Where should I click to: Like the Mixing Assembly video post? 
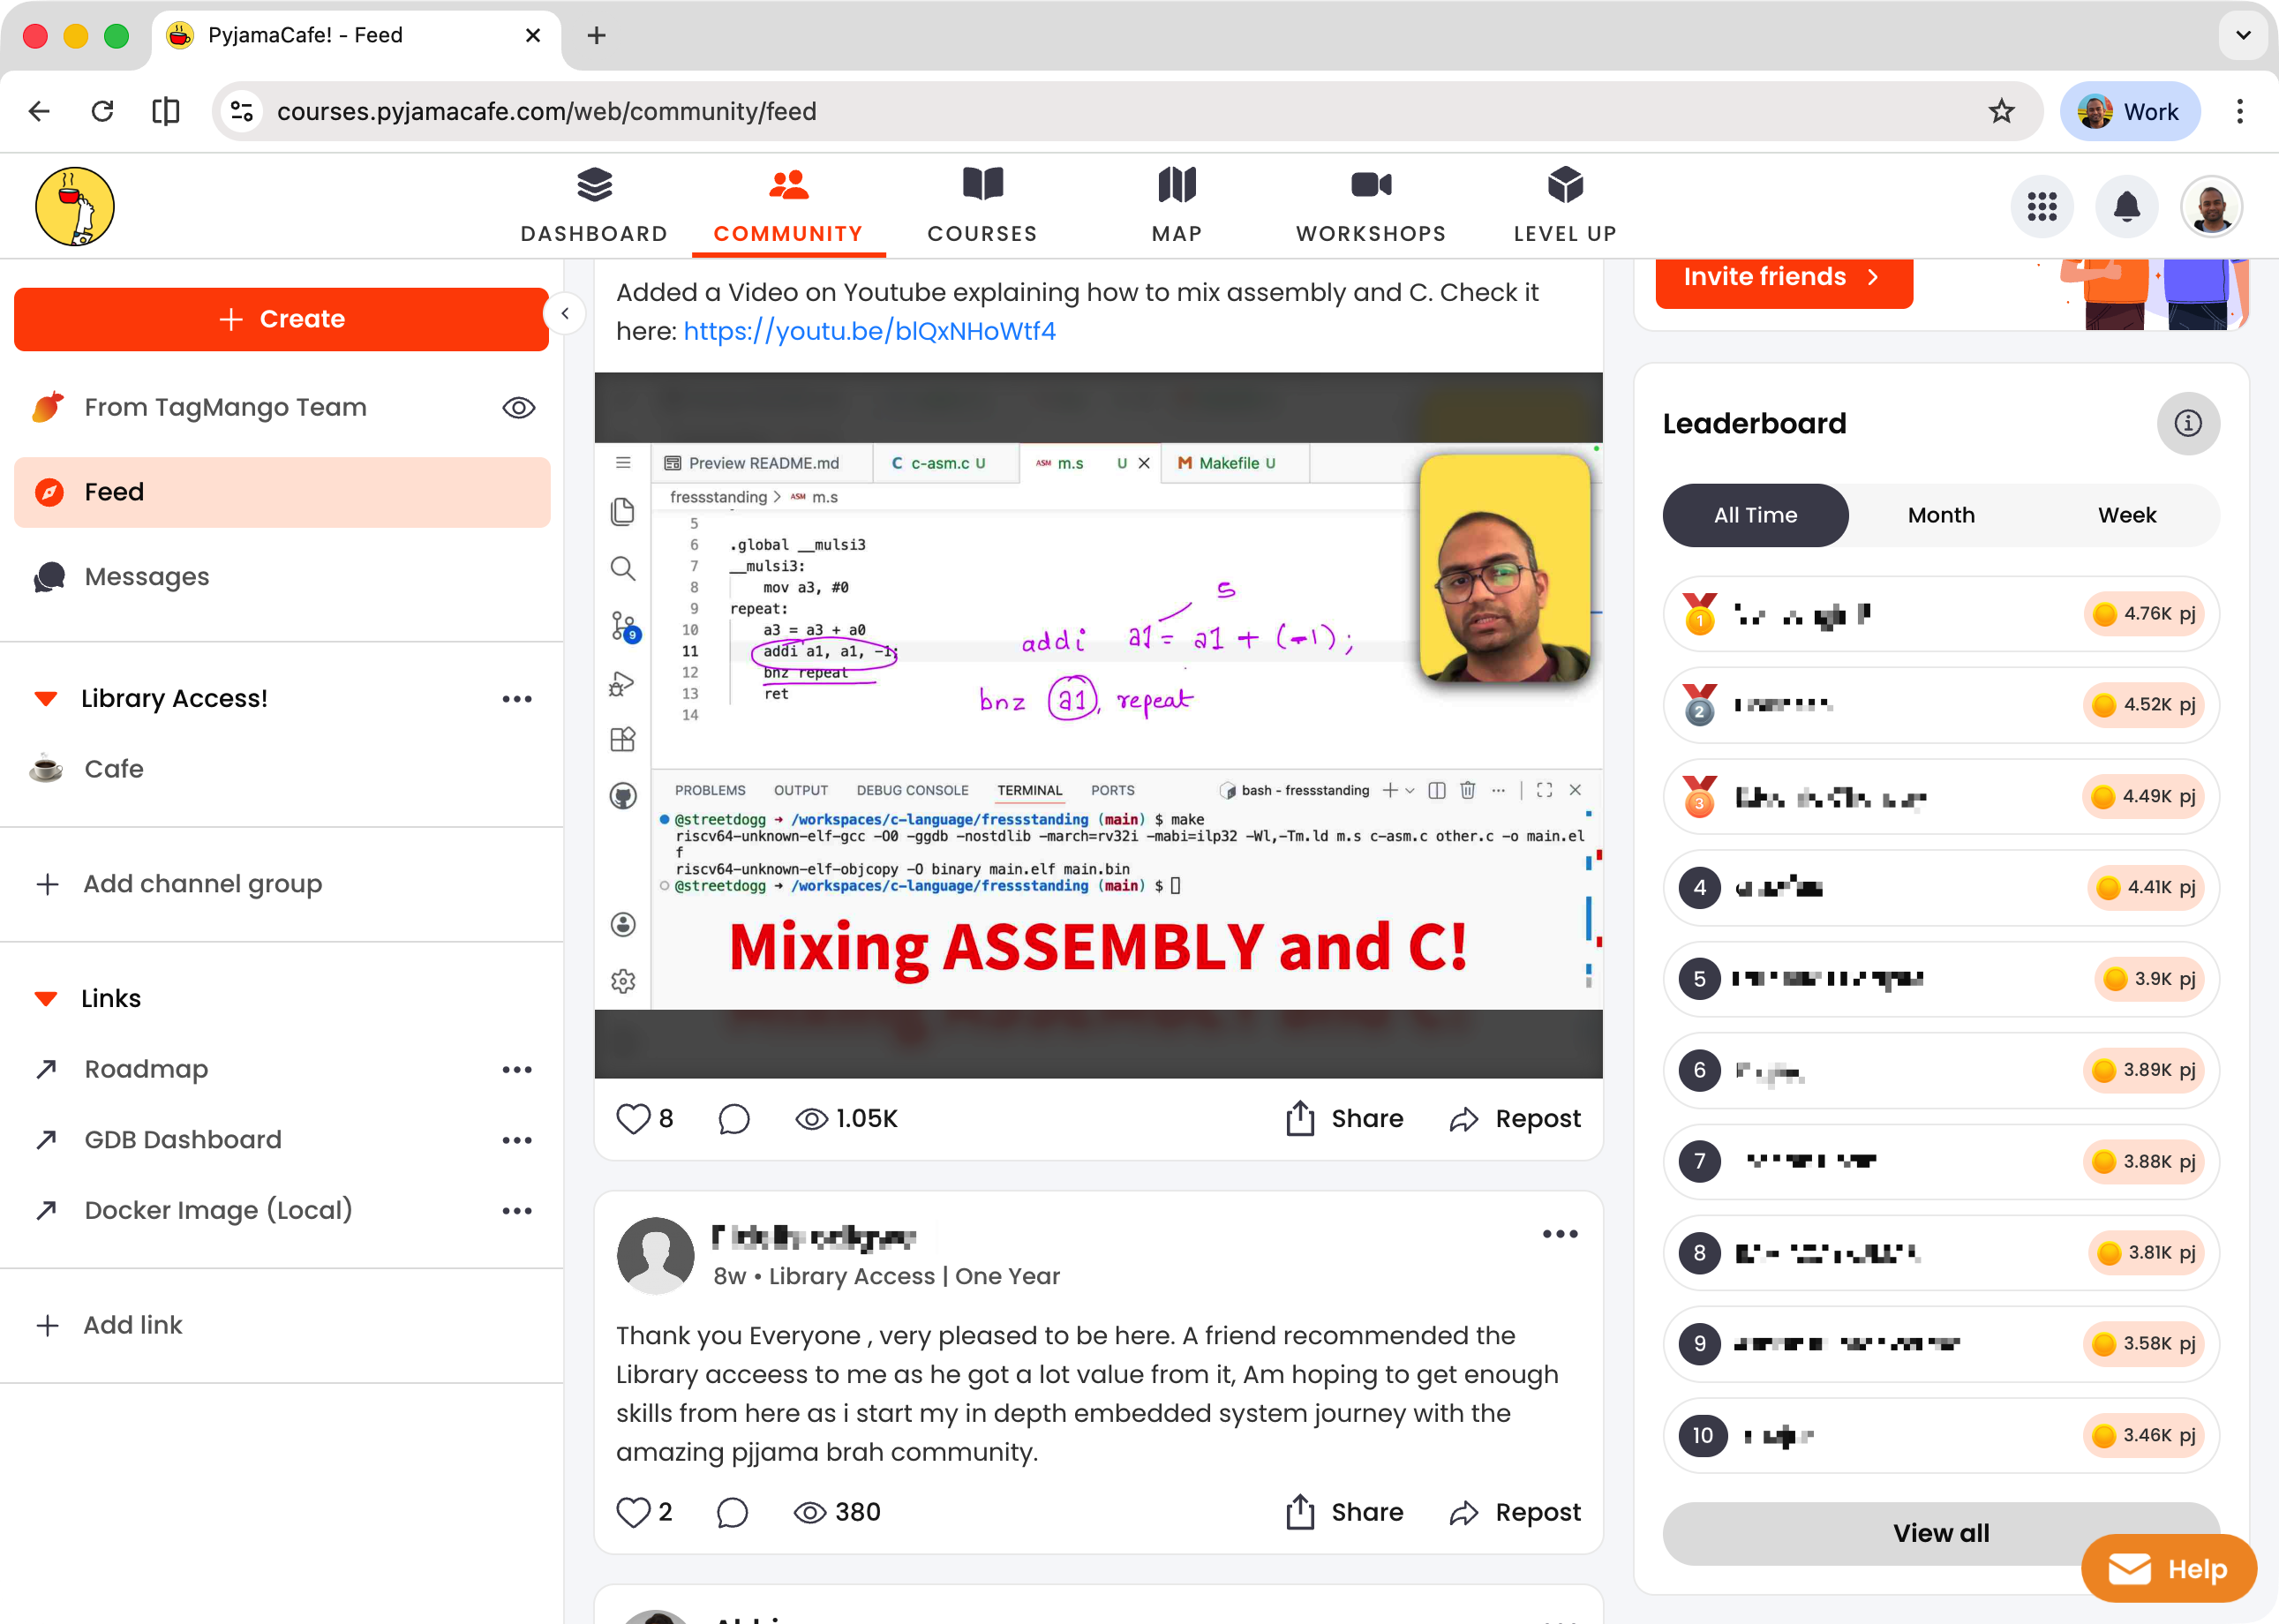[633, 1118]
